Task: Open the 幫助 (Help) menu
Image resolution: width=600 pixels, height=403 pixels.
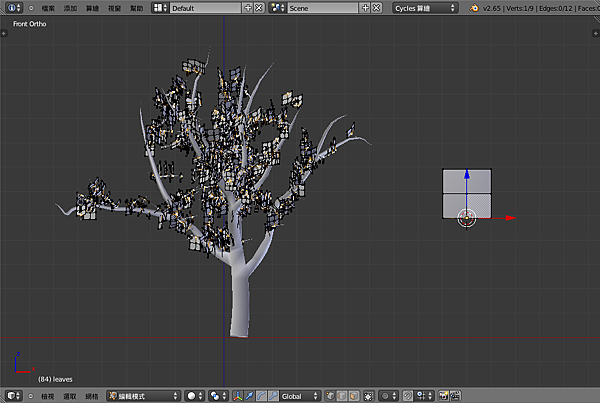Action: pyautogui.click(x=136, y=8)
